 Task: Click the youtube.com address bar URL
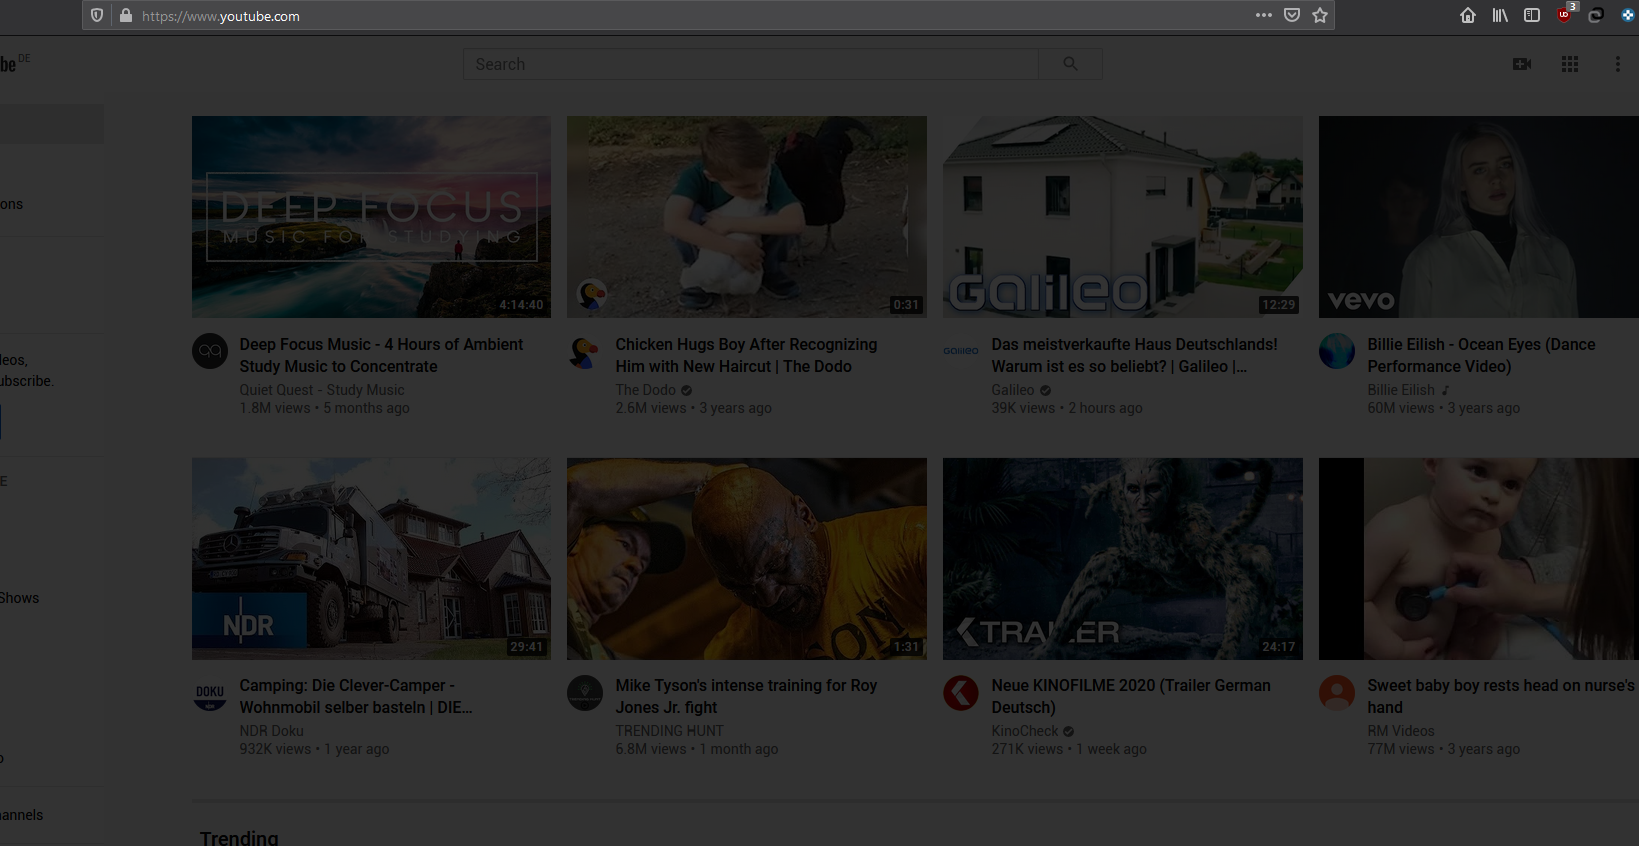click(221, 16)
